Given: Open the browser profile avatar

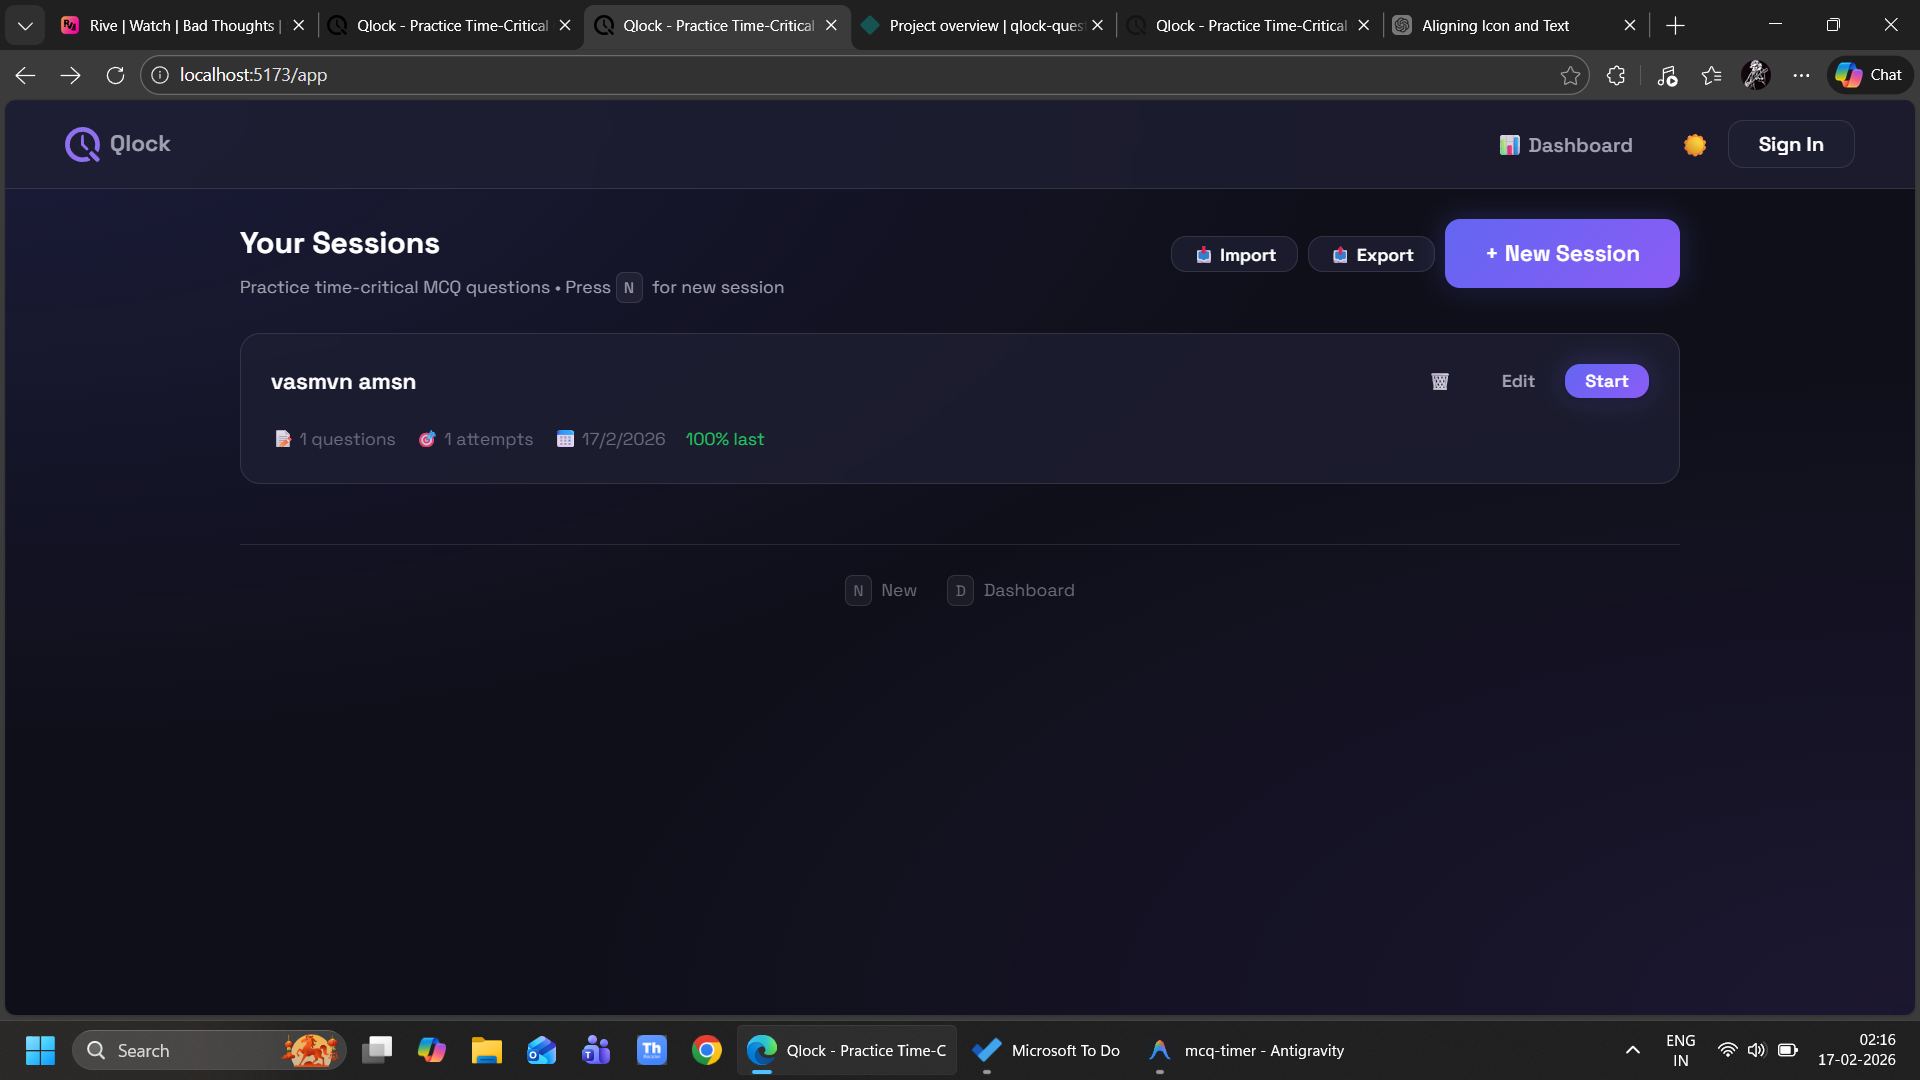Looking at the screenshot, I should [x=1756, y=75].
